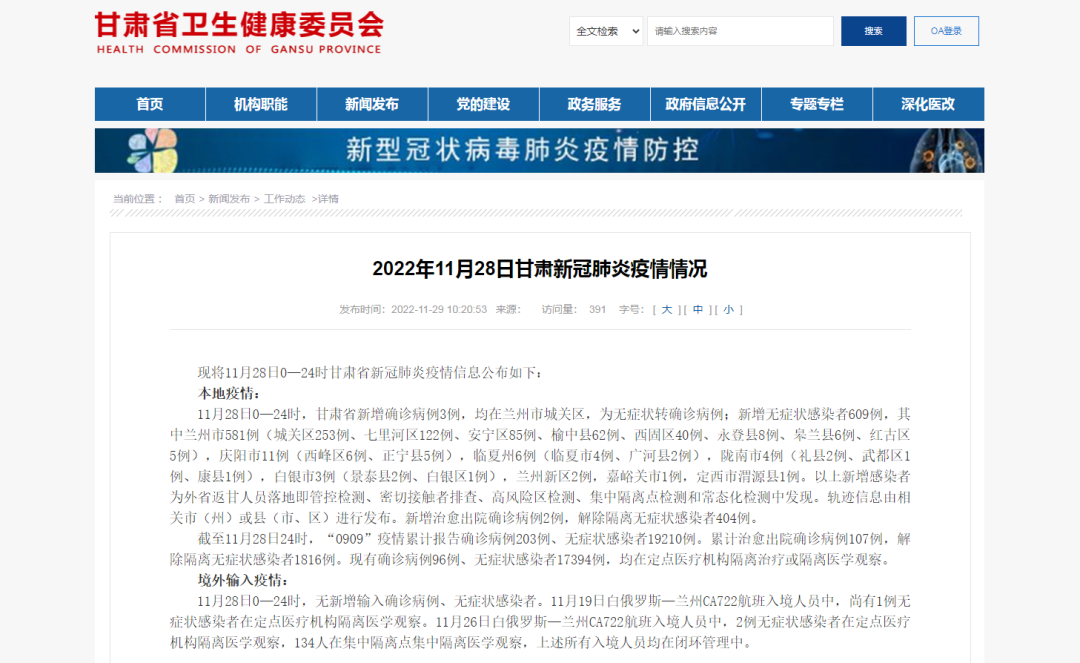Select 政务服务 in the navigation bar
Viewport: 1080px width, 663px height.
594,104
